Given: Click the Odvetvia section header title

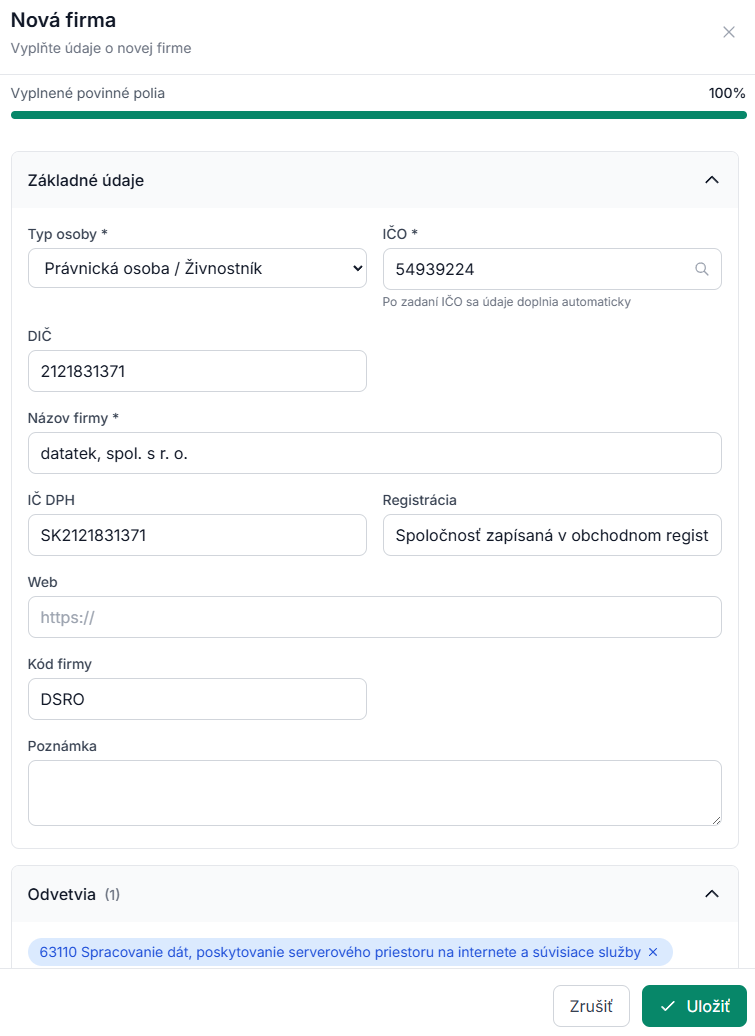Looking at the screenshot, I should click(x=61, y=894).
